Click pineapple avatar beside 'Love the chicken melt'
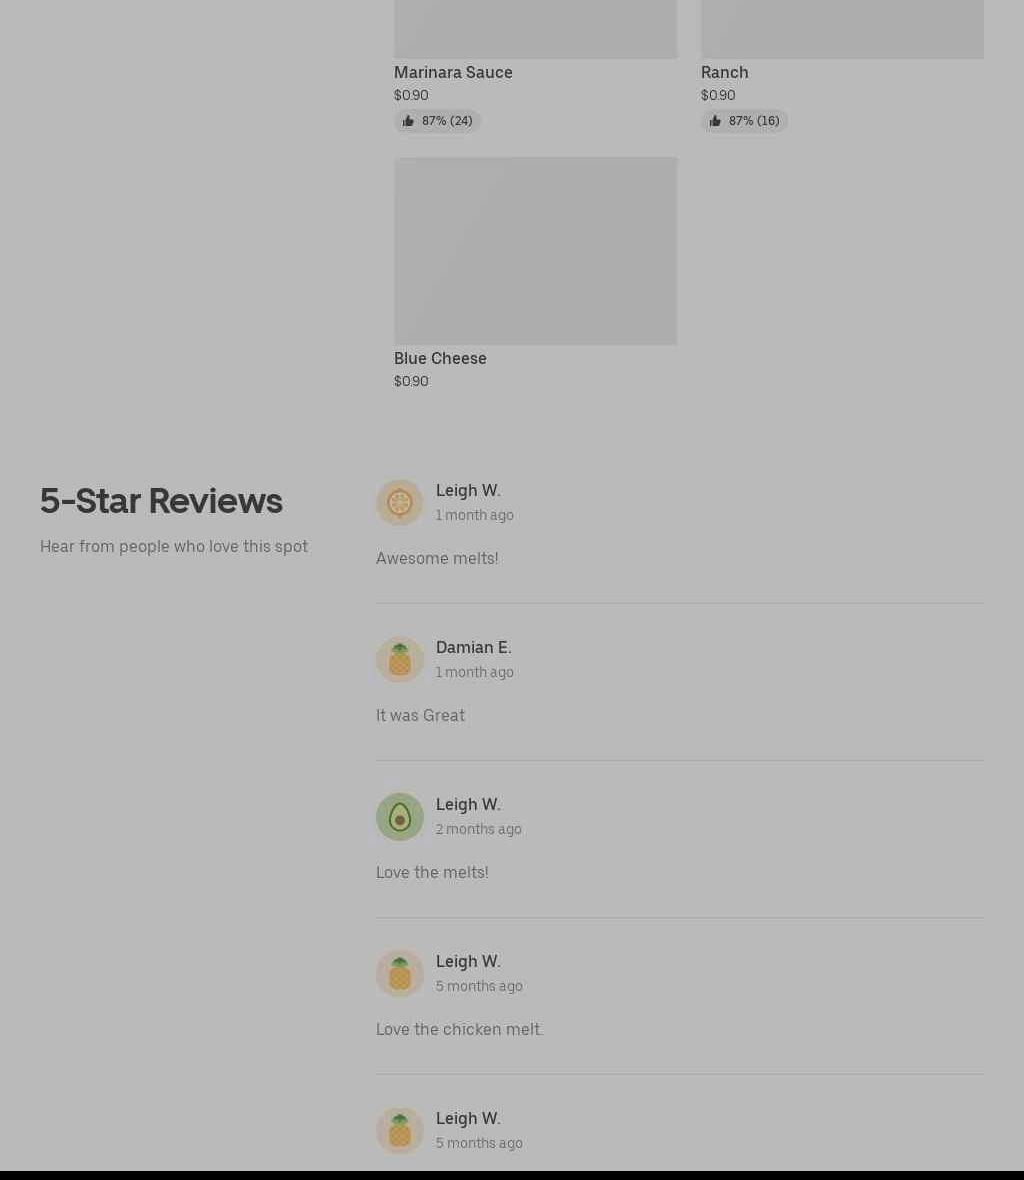The image size is (1024, 1180). click(400, 974)
